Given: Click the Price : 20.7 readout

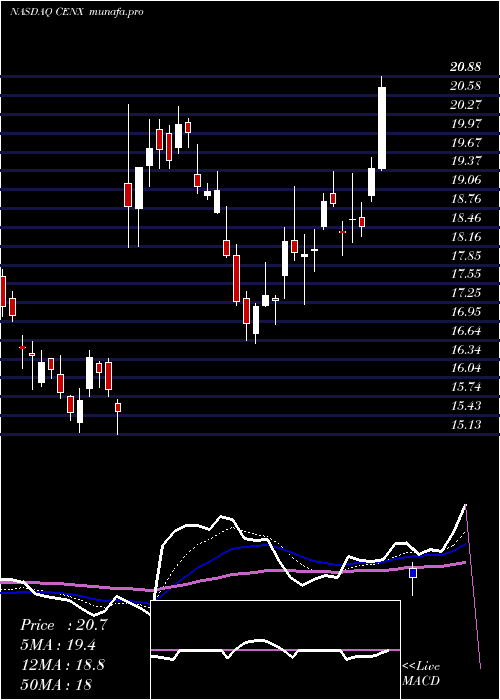Looking at the screenshot, I should coord(64,625).
